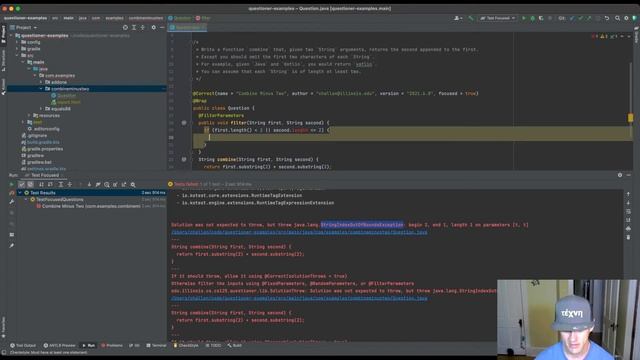Click the Rollback undo arrow icon
The image size is (640, 360).
pyautogui.click(x=607, y=18)
